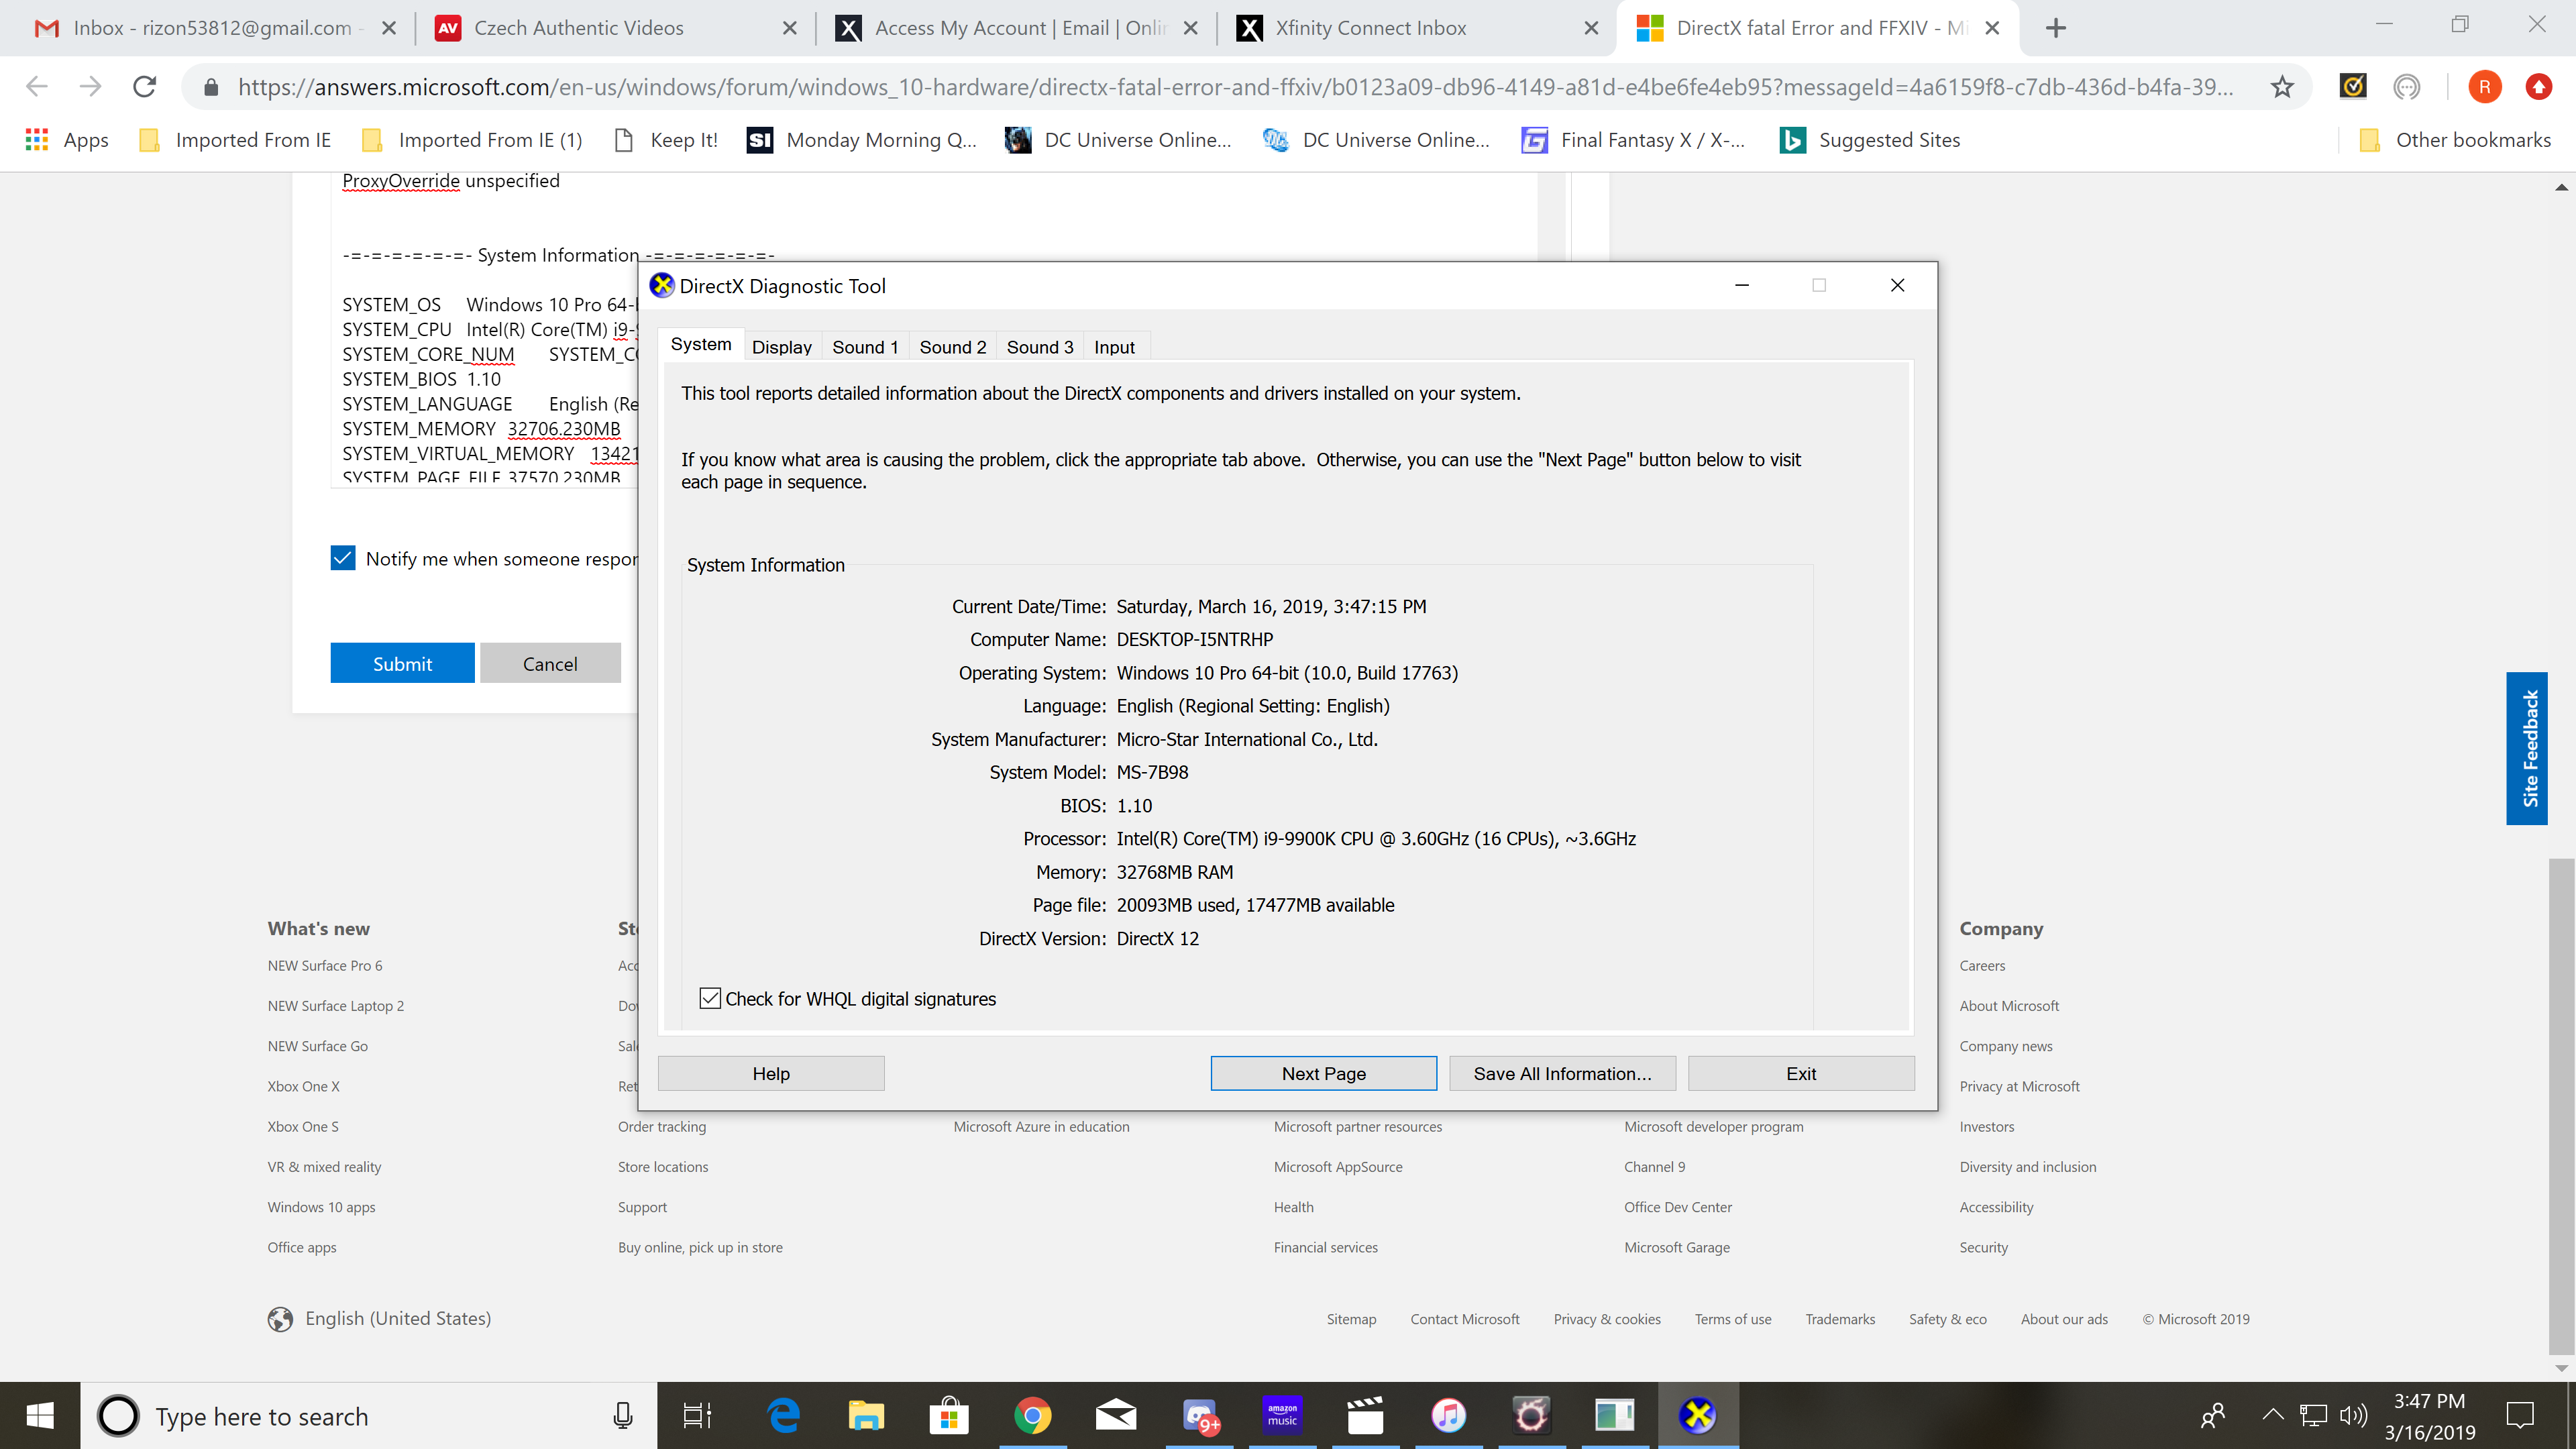Screen dimensions: 2576x1449
Task: Open File Explorer from taskbar
Action: (x=866, y=1416)
